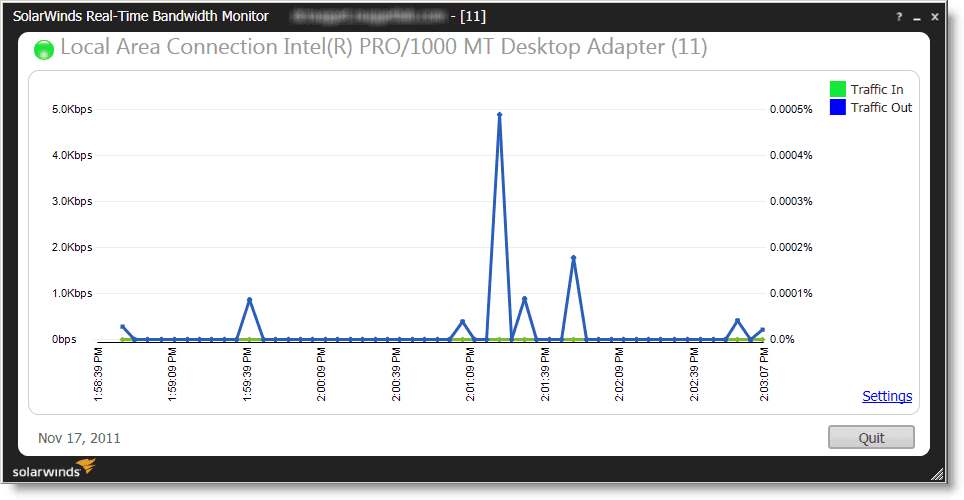Viewport: 964px width, 500px height.
Task: Click the Nov 17, 2011 date
Action: point(79,438)
